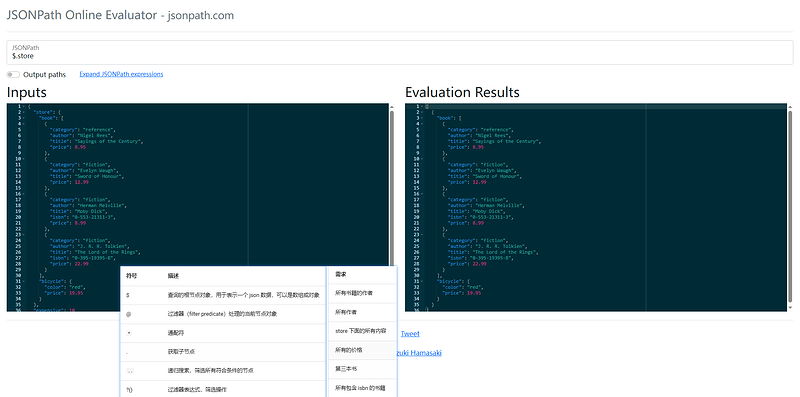This screenshot has height=397, width=800.
Task: Click the "store 下面的所有内容" row
Action: tap(362, 331)
